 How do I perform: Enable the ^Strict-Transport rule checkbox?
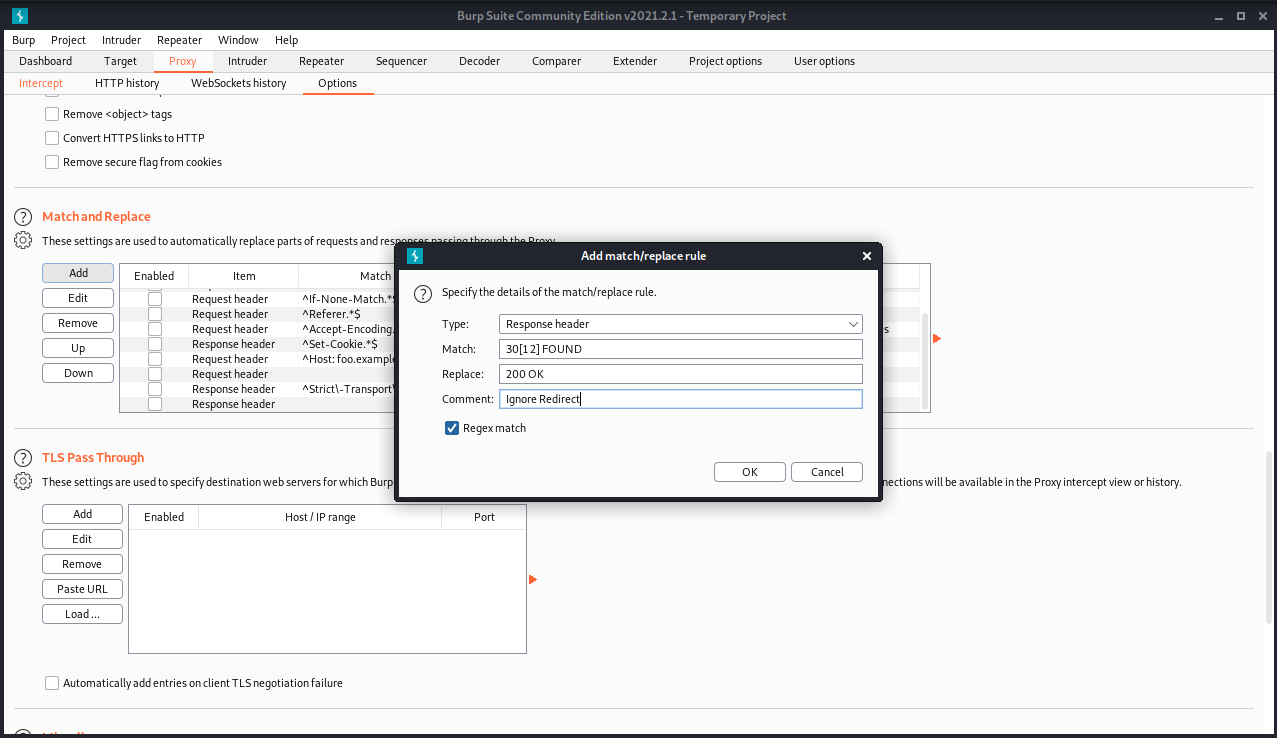[x=155, y=389]
